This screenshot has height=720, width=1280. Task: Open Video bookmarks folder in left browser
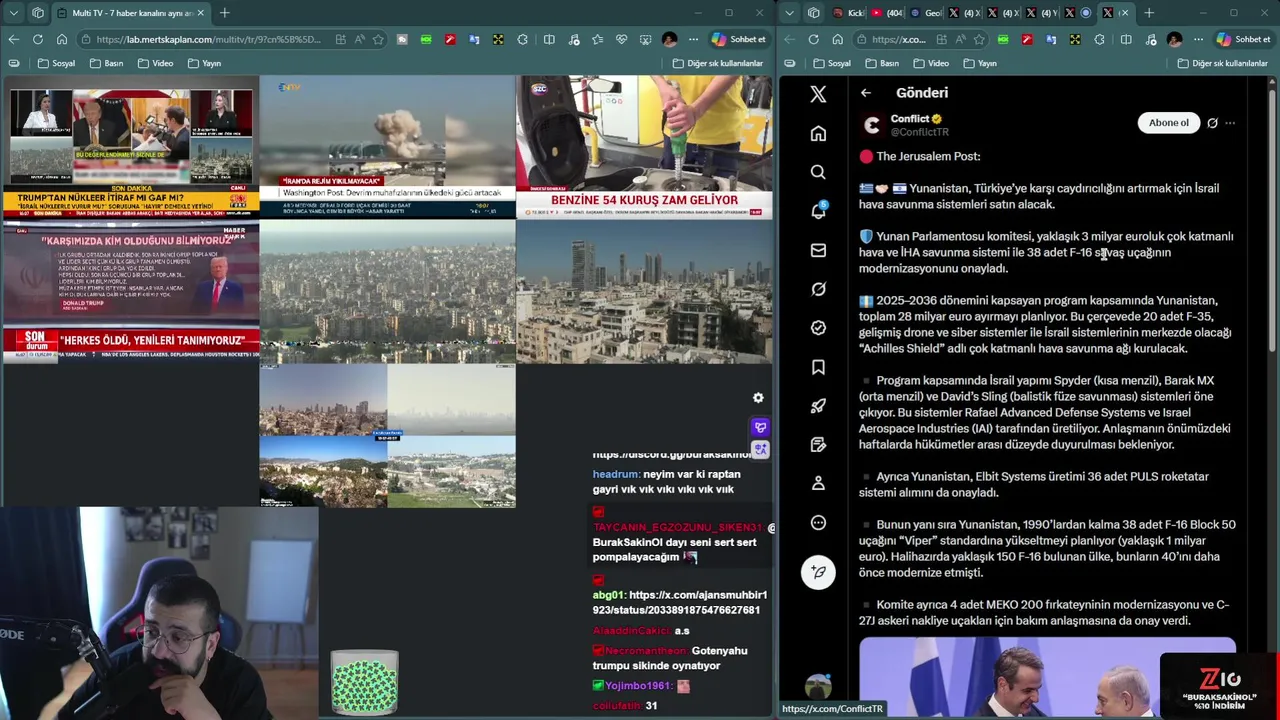(154, 63)
